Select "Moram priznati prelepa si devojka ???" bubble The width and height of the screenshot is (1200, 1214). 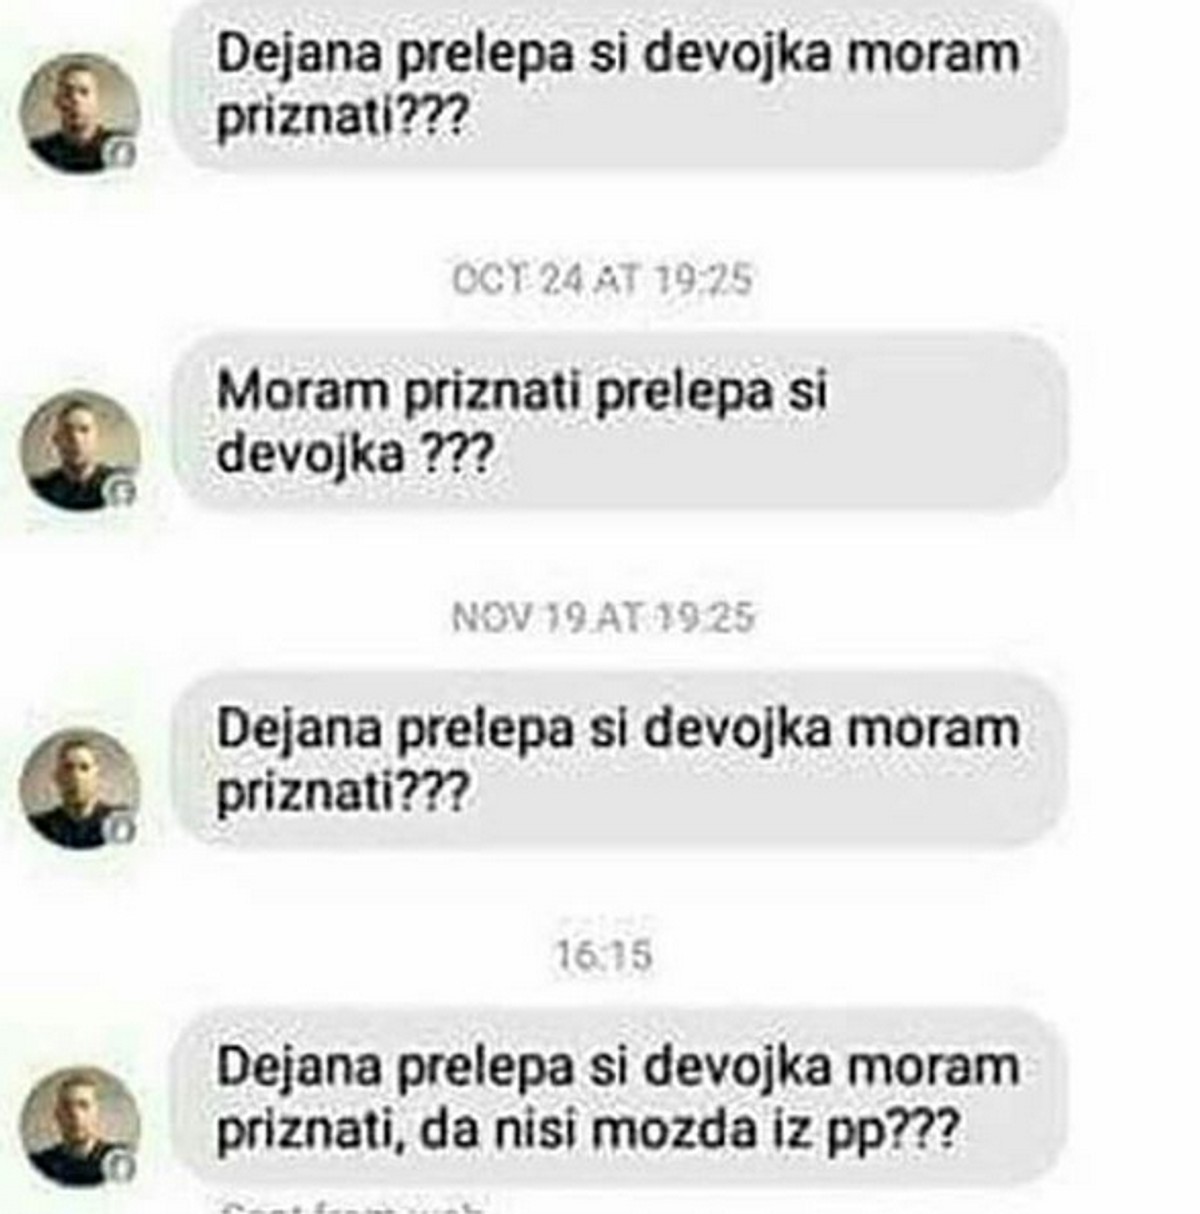(619, 422)
